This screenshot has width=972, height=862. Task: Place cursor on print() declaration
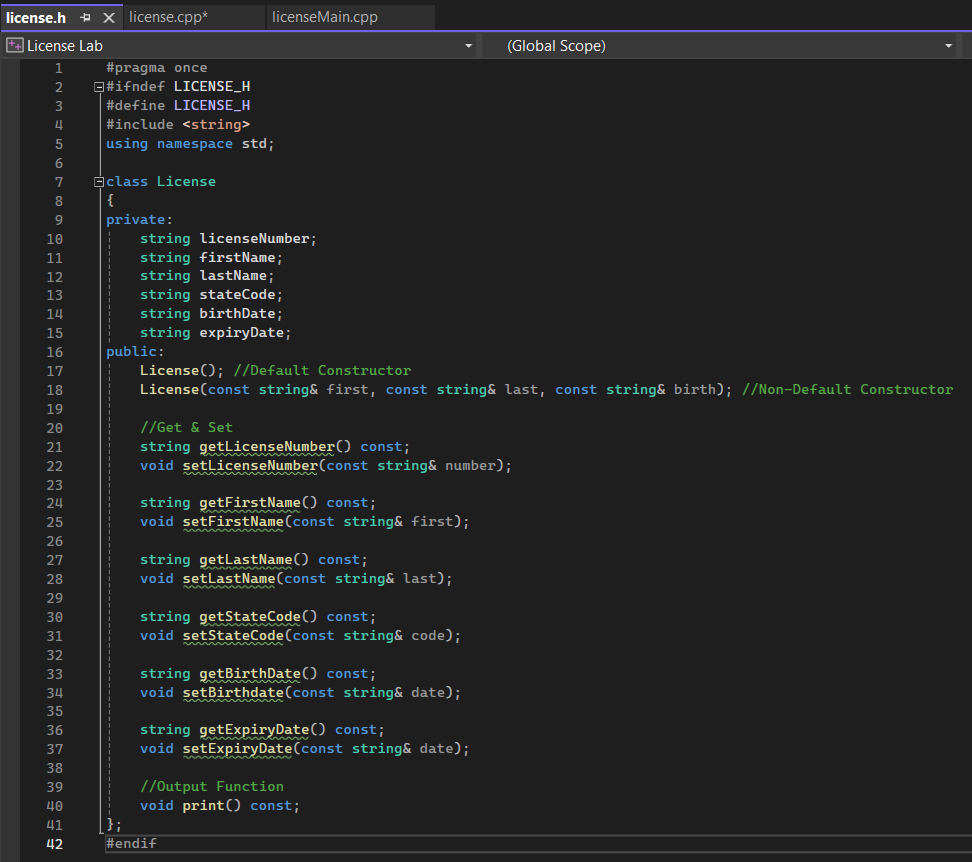[x=203, y=805]
